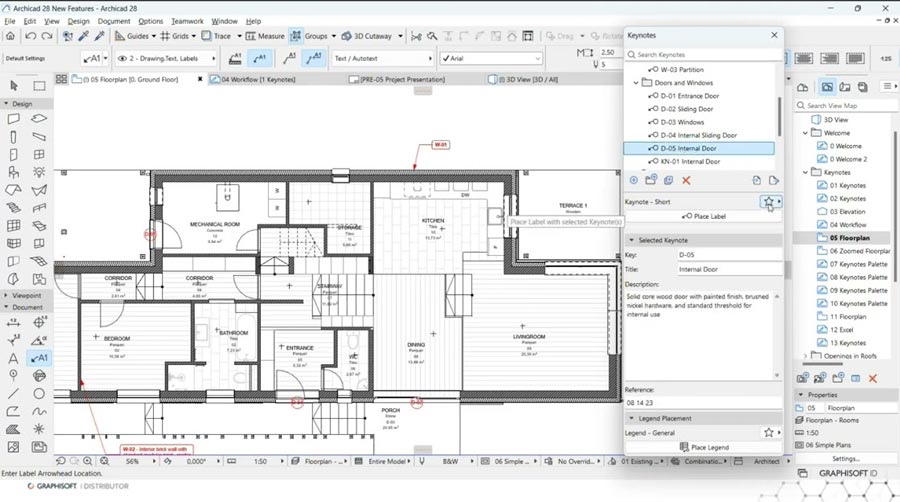Click the red delete keynote icon
This screenshot has height=502, width=900.
(x=686, y=180)
